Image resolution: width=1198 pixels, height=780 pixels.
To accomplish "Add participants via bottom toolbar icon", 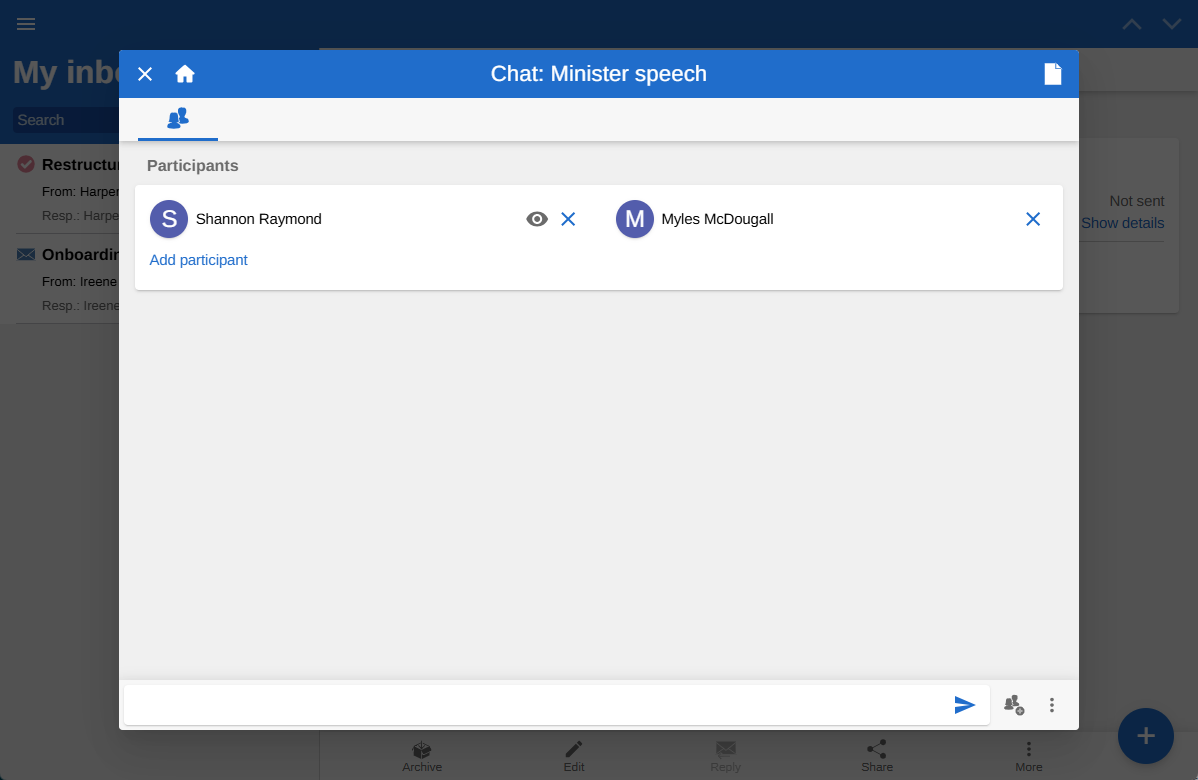I will pyautogui.click(x=1014, y=704).
